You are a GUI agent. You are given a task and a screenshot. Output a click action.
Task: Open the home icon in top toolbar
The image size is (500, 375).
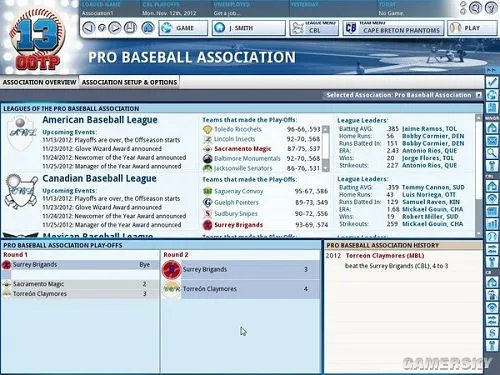click(148, 28)
